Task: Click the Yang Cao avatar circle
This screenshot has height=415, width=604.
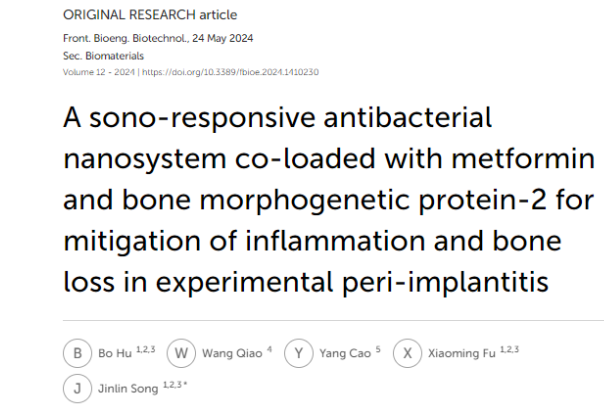Action: click(299, 353)
